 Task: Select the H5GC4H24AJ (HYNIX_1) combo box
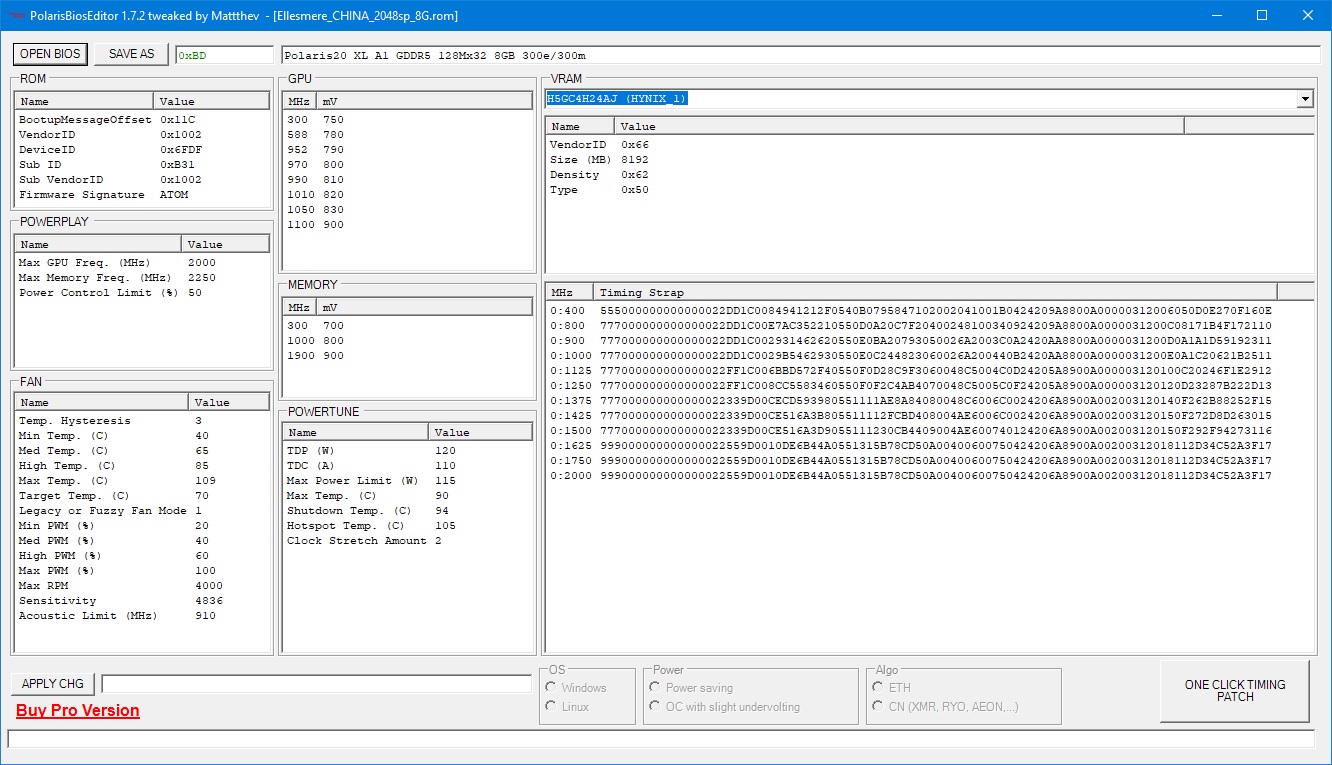(x=929, y=99)
